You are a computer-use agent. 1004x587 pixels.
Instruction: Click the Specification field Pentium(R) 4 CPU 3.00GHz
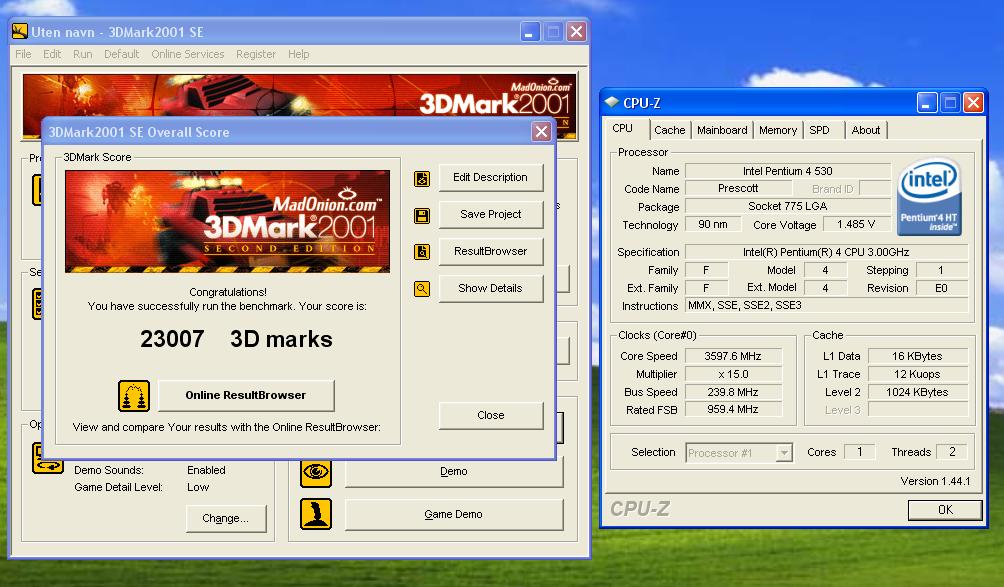826,252
